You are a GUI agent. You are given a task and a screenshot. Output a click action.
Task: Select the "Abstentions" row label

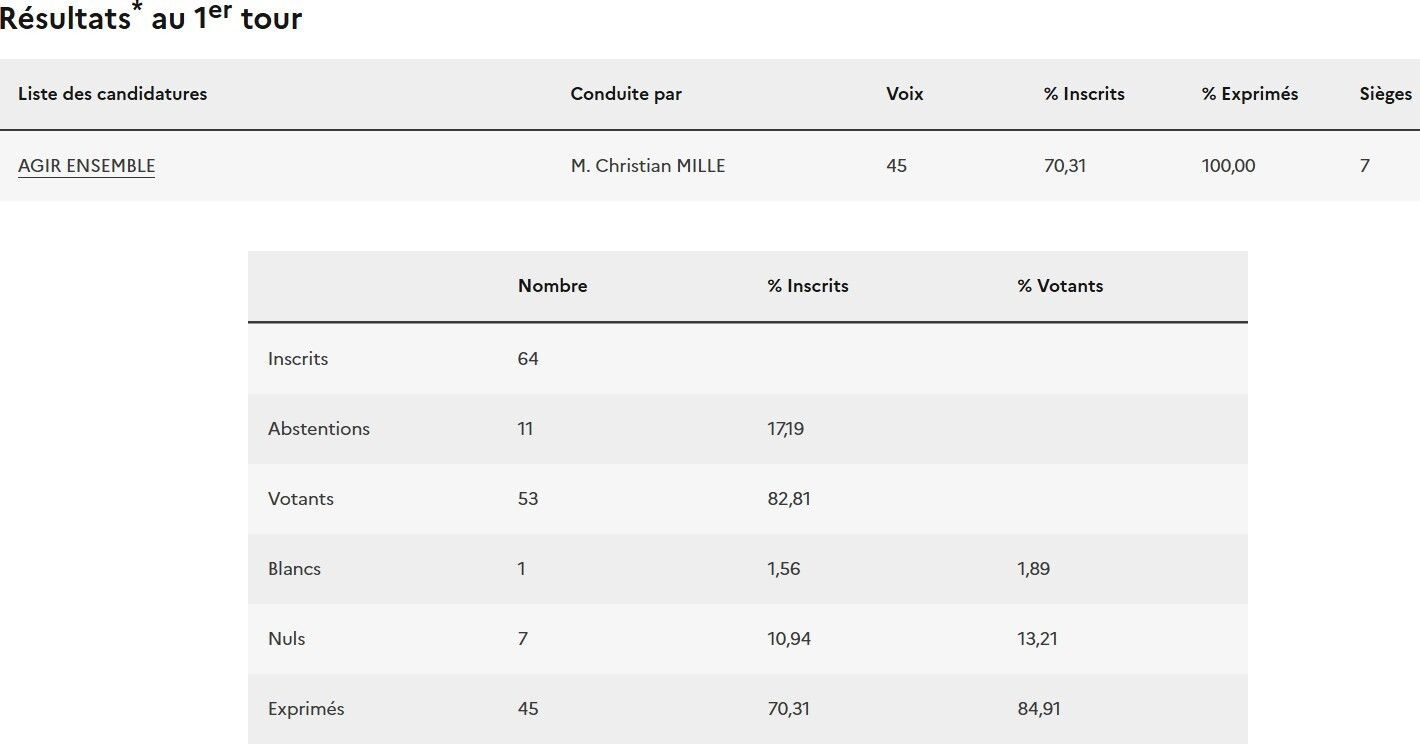tap(318, 429)
